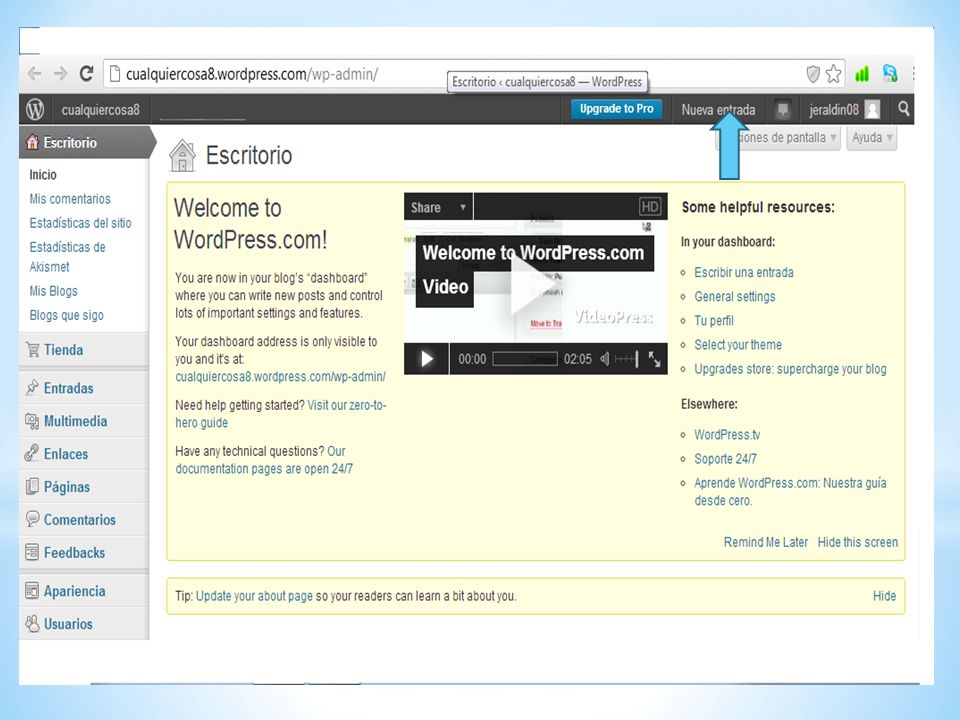Click the Comentarios bubble icon
The height and width of the screenshot is (720, 960).
pos(32,519)
